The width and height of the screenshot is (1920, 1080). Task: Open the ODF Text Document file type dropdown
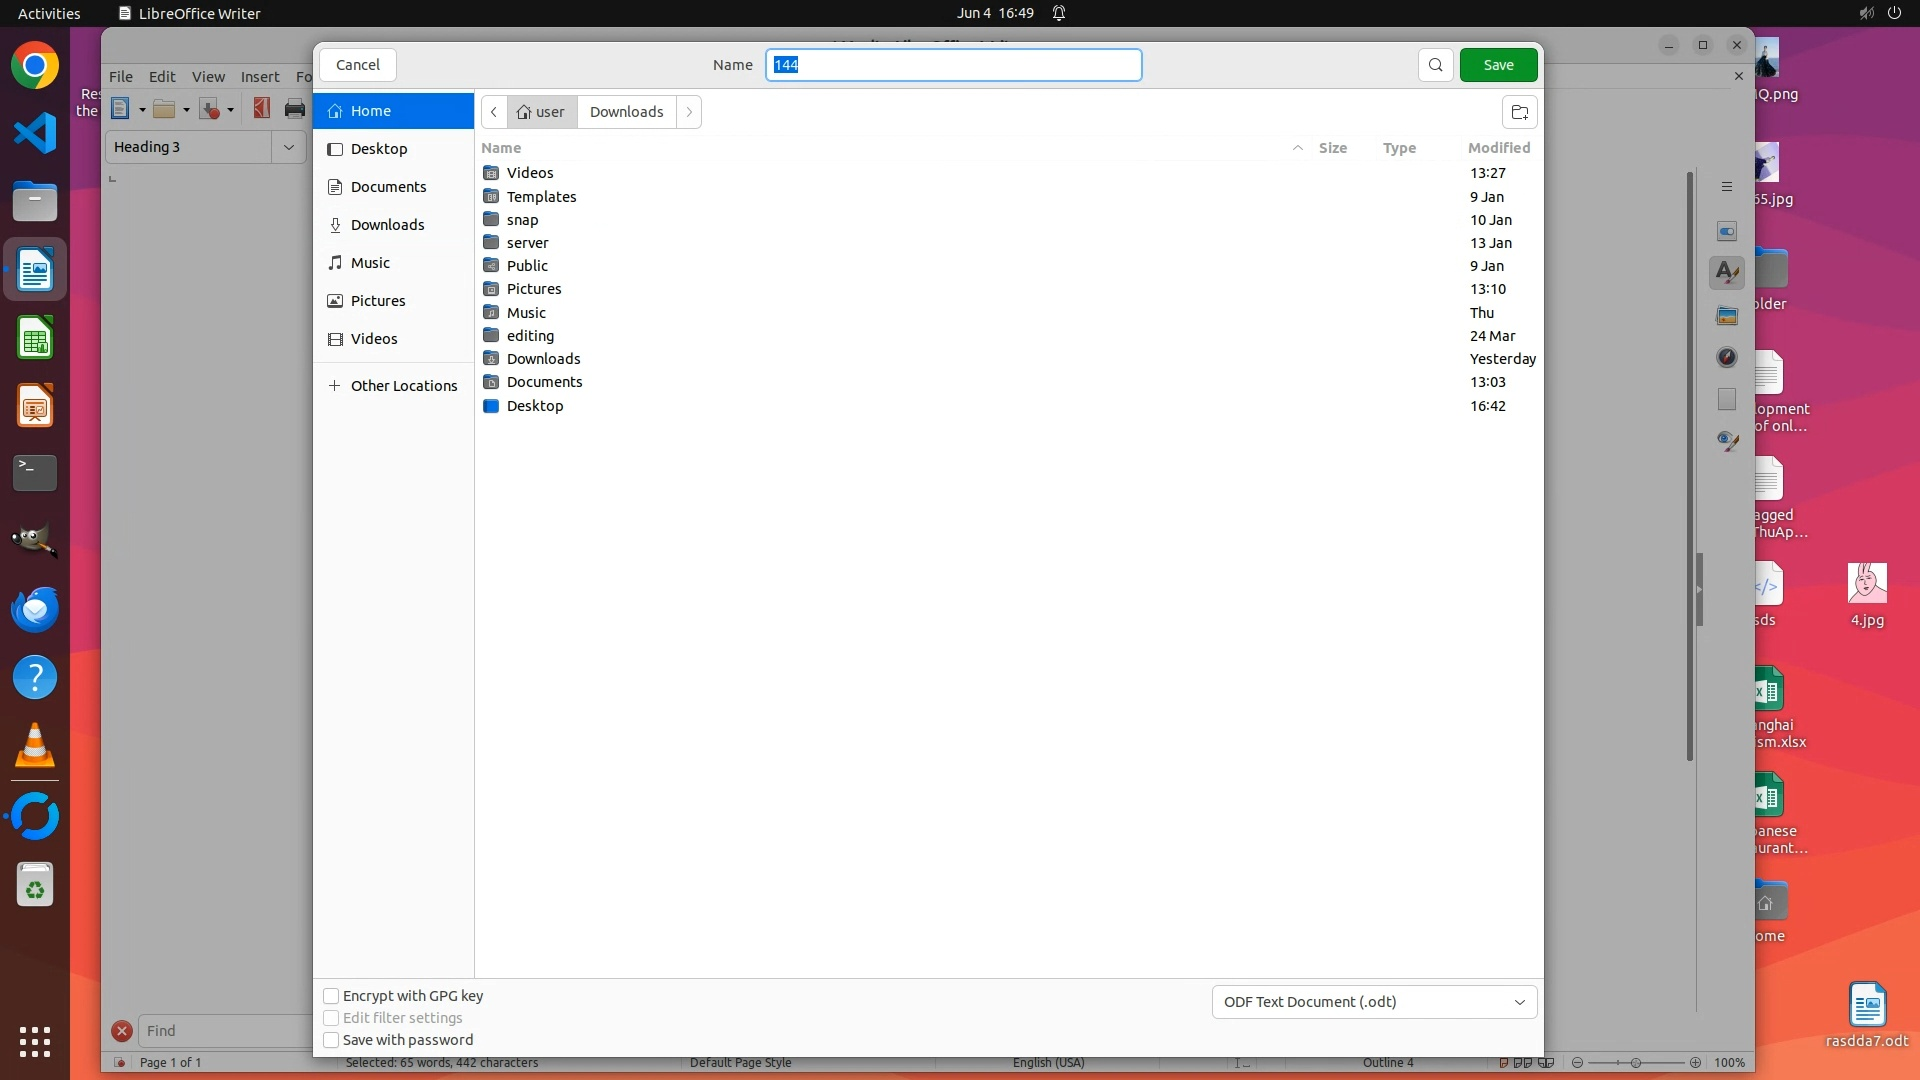click(1374, 1002)
